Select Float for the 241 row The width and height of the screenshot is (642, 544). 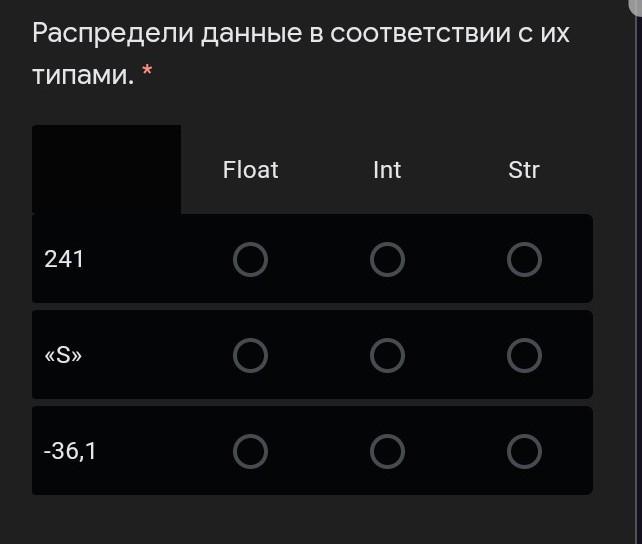coord(250,260)
